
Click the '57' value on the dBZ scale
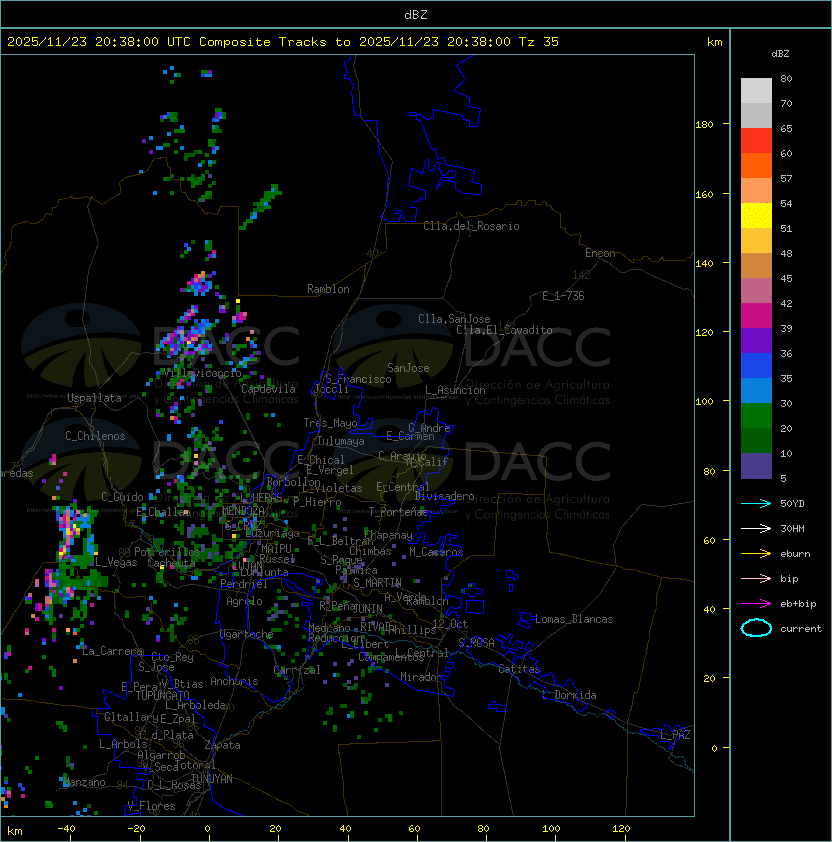tap(786, 179)
